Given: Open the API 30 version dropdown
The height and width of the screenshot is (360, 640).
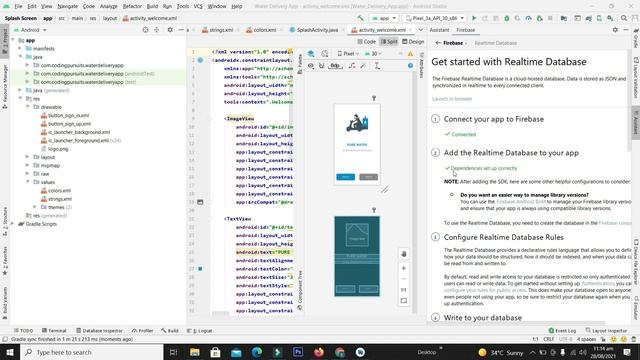Looking at the screenshot, I should click(373, 53).
